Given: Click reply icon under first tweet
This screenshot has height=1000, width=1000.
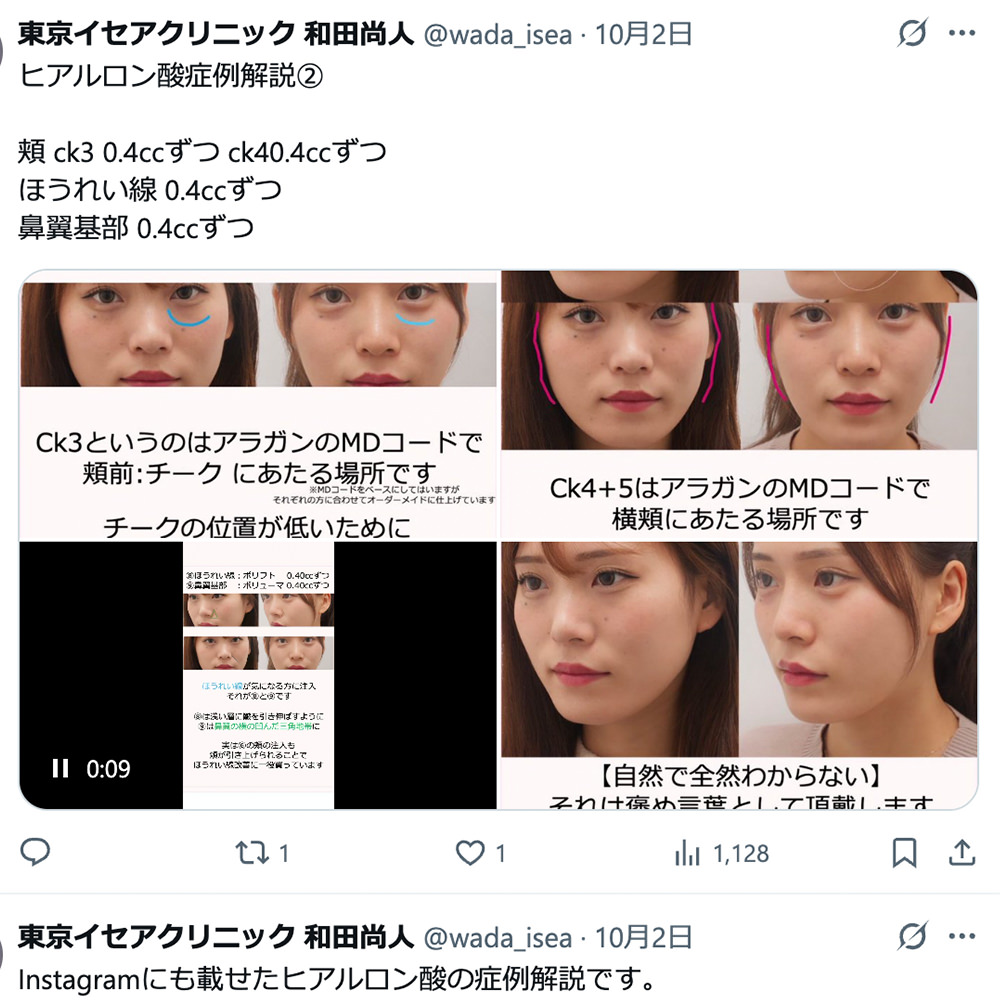Looking at the screenshot, I should click(x=35, y=852).
